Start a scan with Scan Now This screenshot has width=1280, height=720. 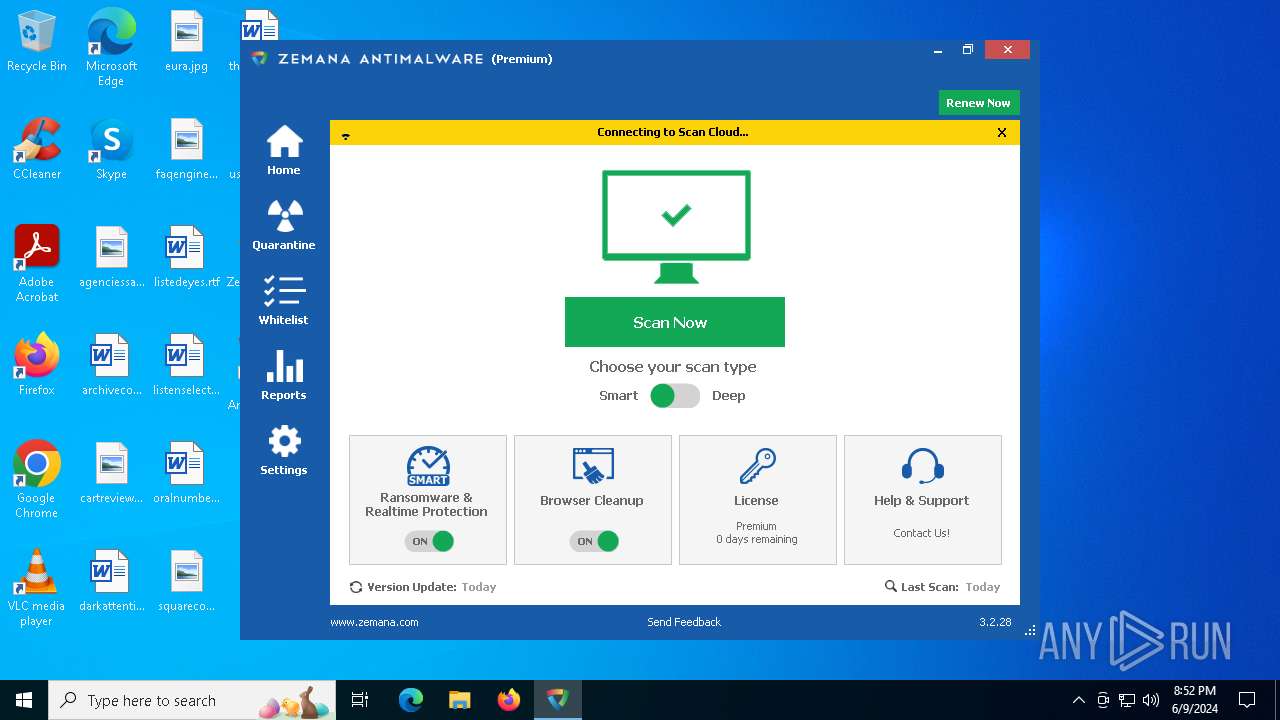point(675,322)
